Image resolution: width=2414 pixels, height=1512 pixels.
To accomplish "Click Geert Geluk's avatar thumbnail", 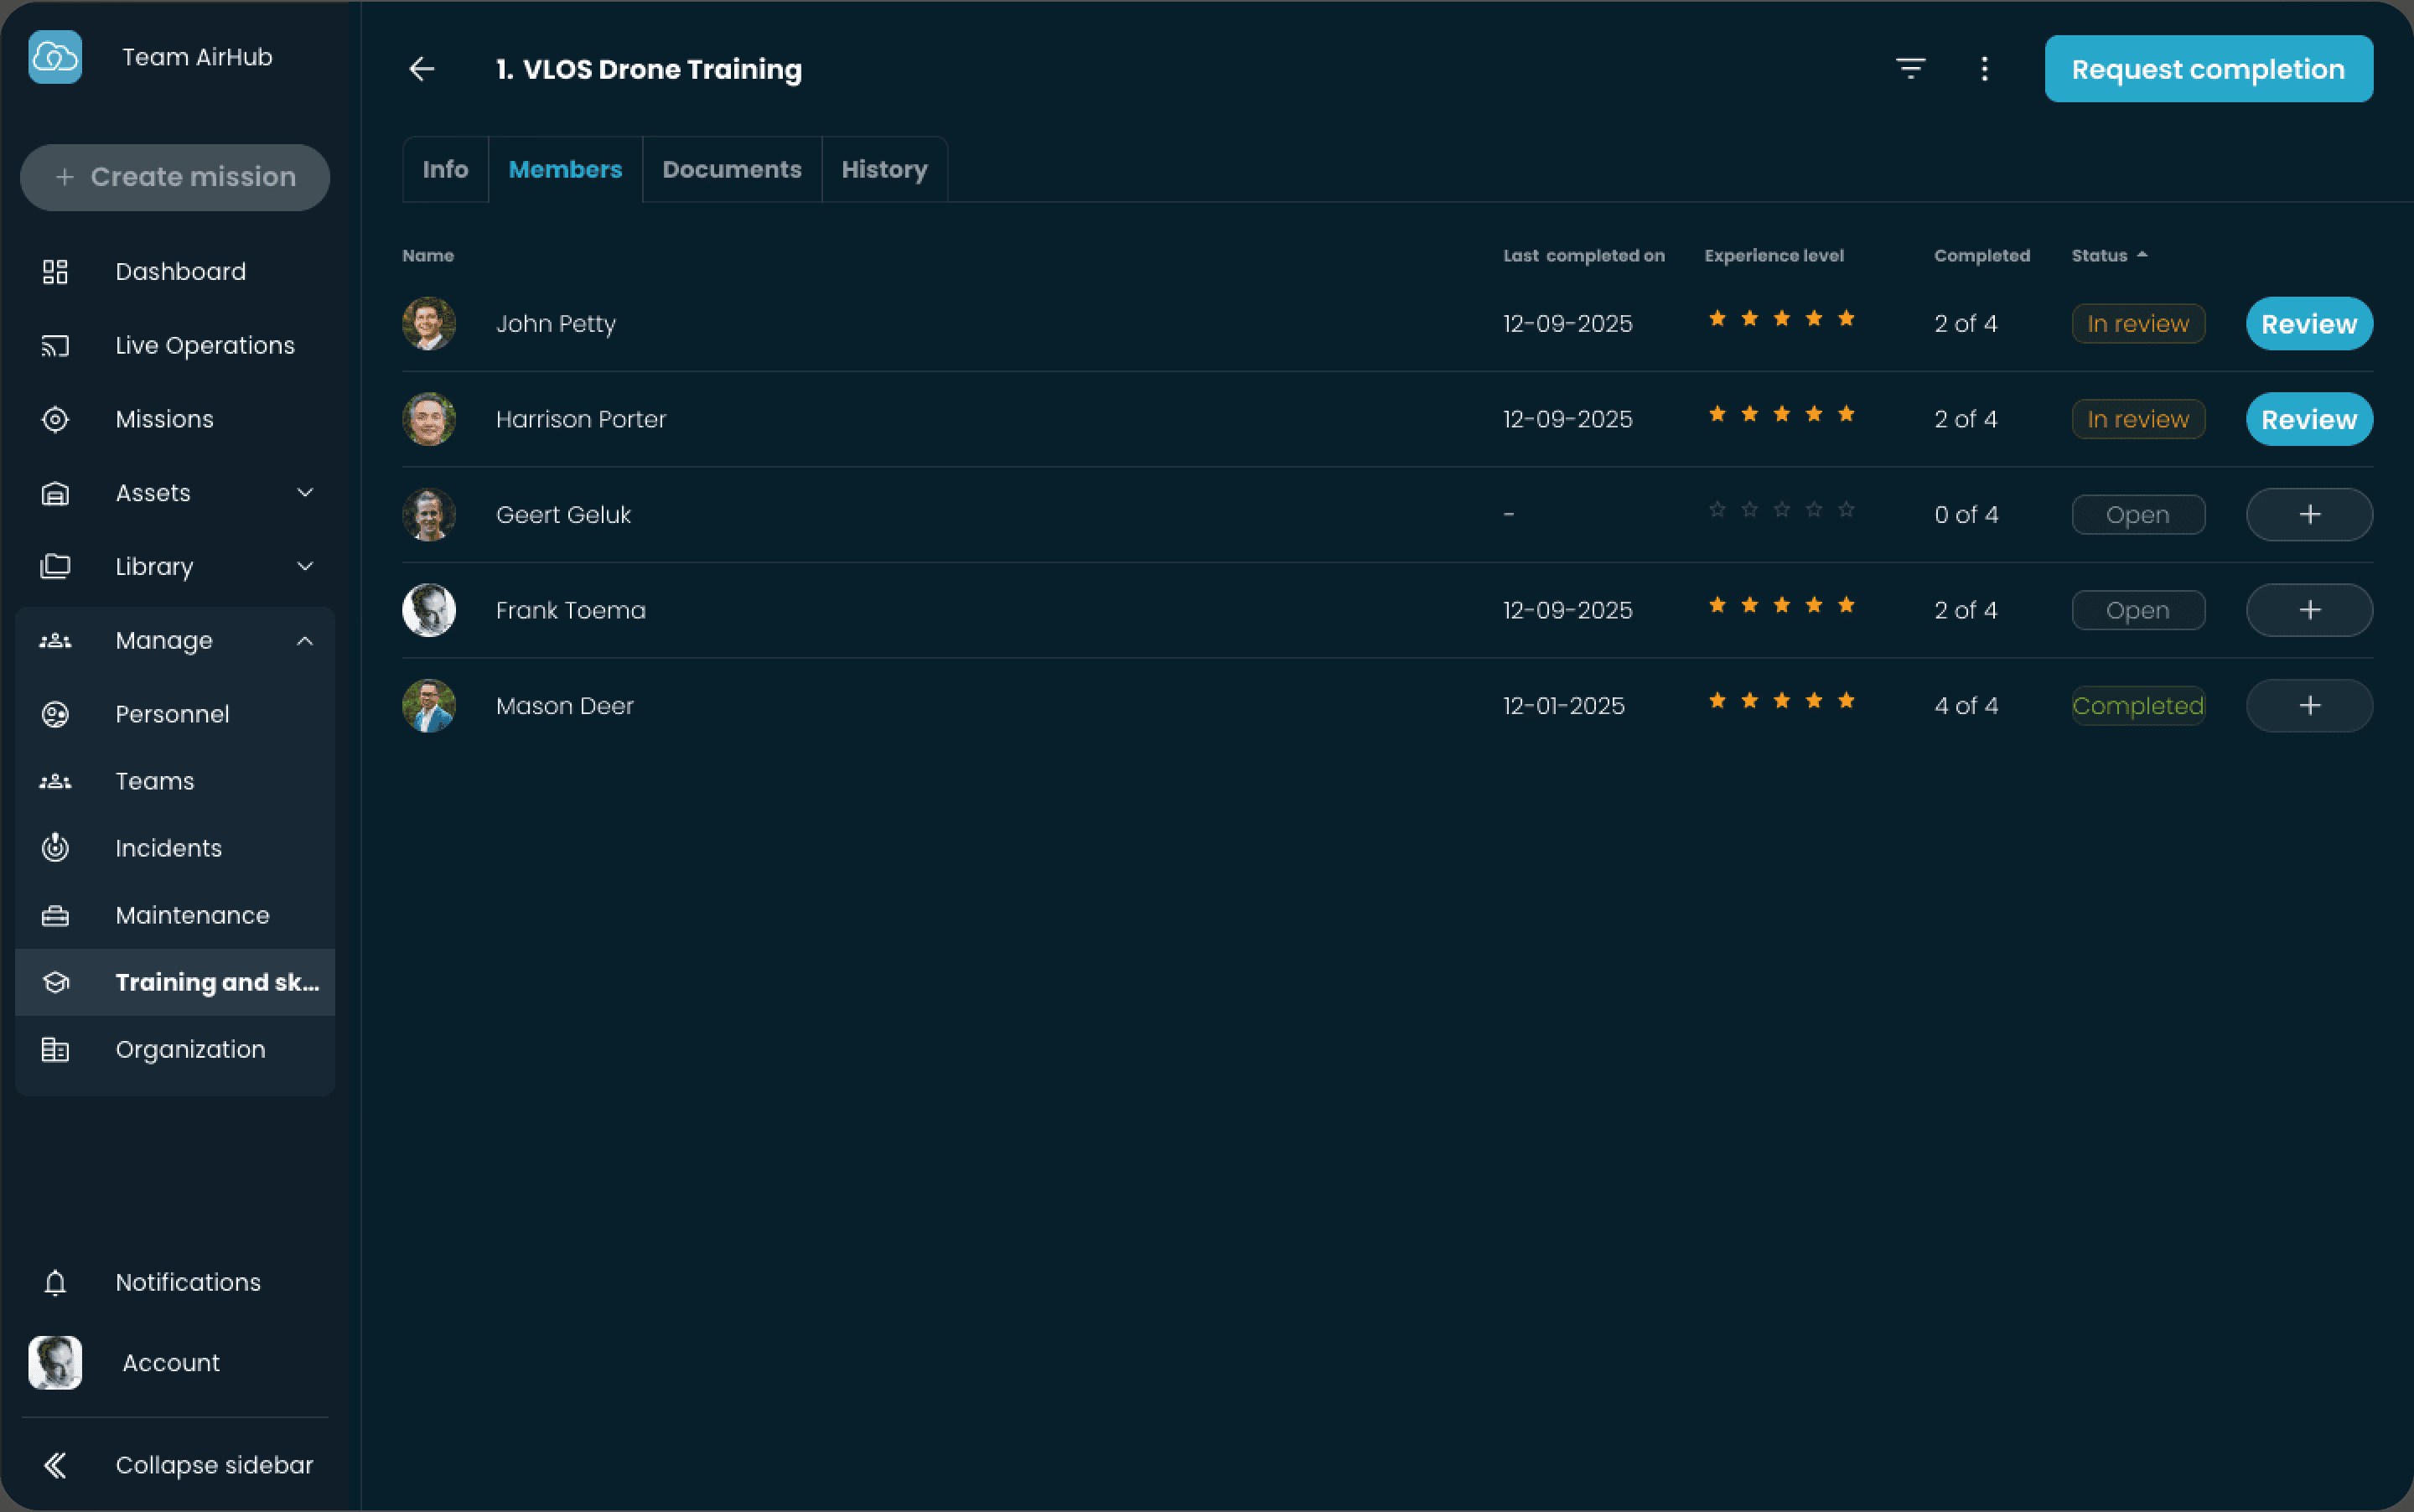I will [x=429, y=515].
